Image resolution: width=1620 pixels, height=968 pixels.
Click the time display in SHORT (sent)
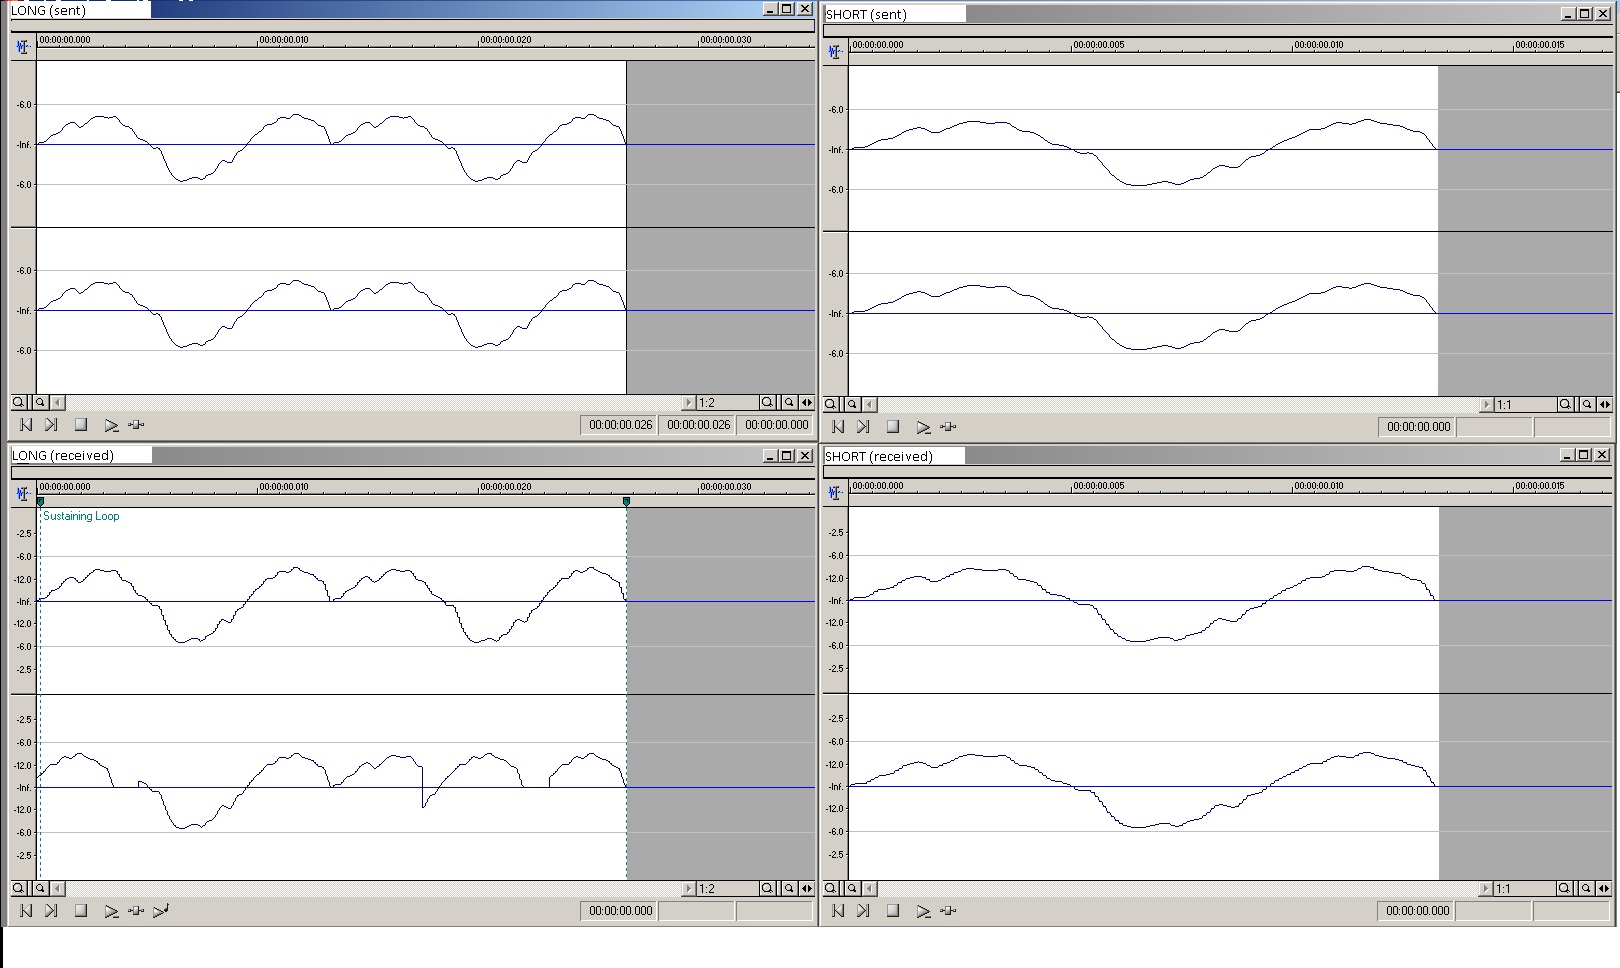coord(1418,427)
